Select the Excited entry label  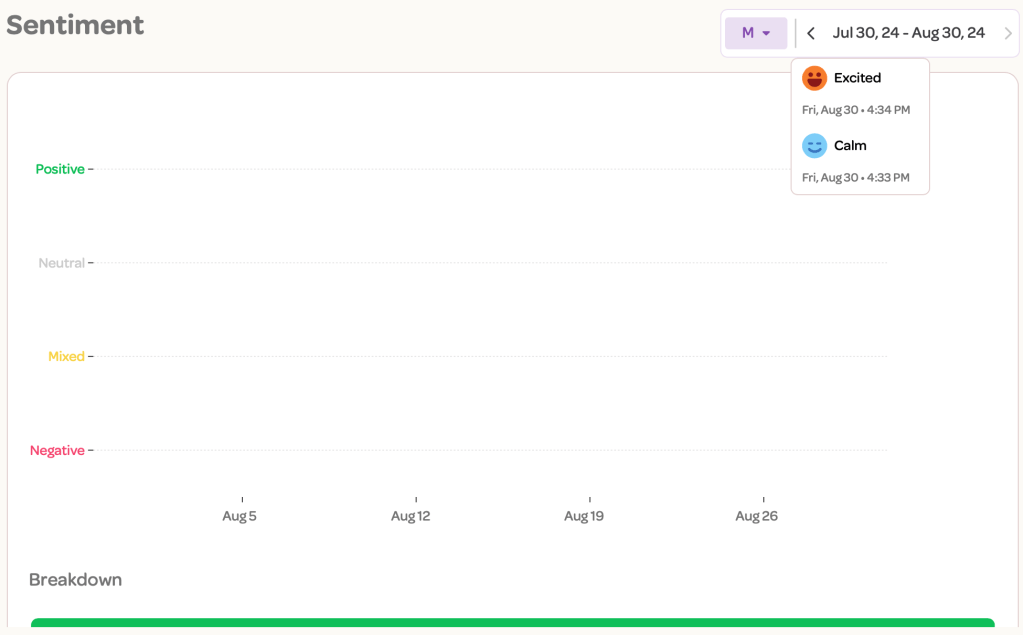(857, 78)
